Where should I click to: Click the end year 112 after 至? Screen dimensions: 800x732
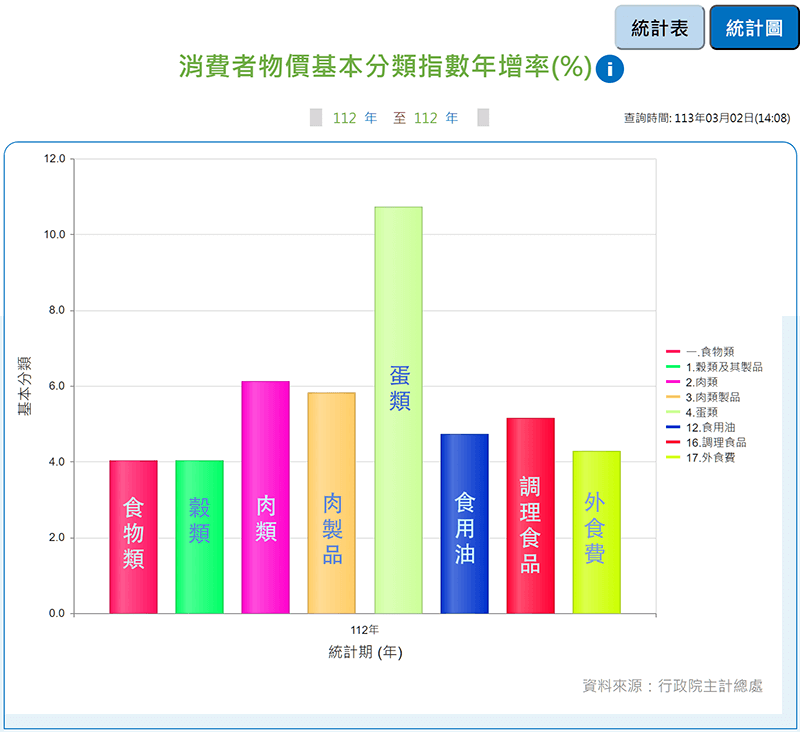(x=426, y=118)
